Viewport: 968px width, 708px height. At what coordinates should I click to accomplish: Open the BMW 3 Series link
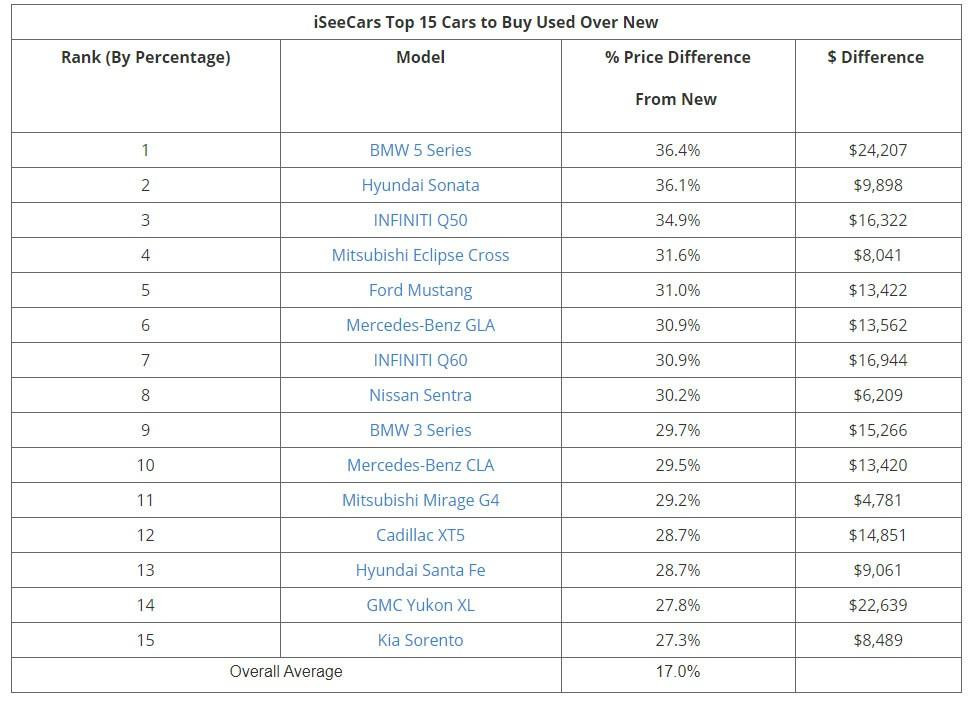(420, 430)
